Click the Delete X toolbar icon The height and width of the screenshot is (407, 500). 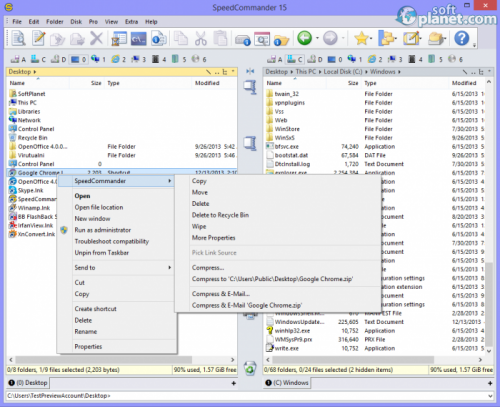coord(96,38)
